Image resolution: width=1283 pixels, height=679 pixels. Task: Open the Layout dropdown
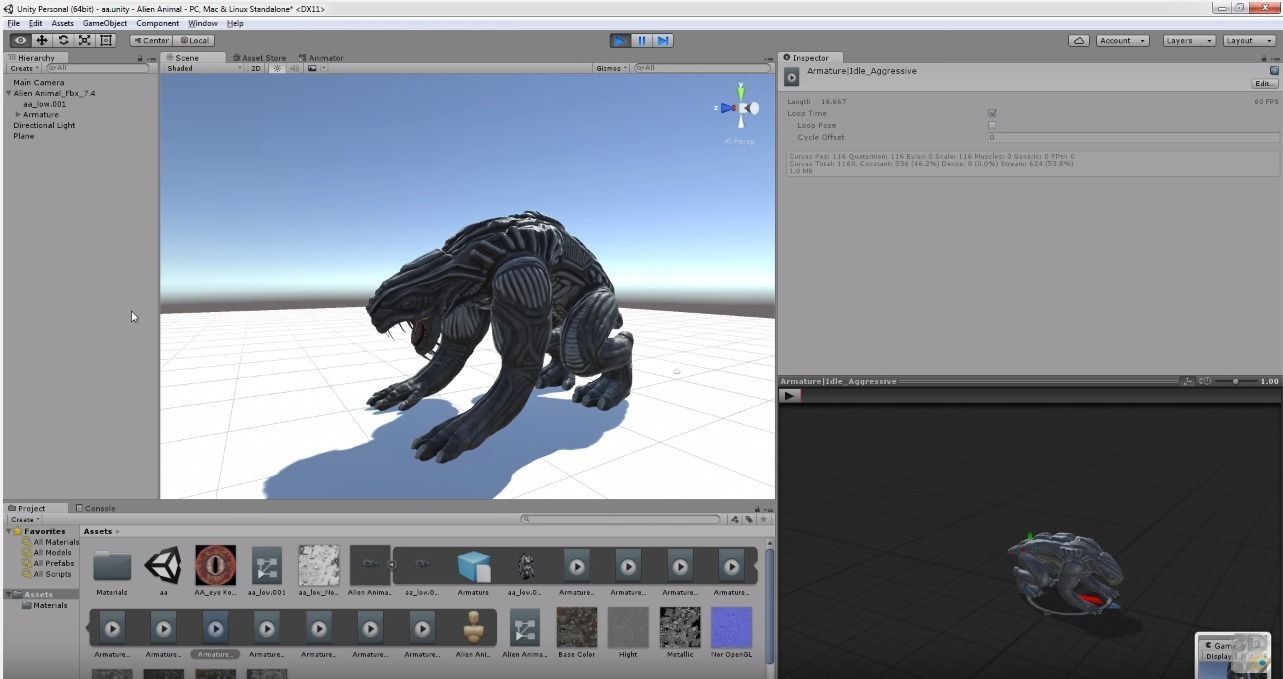click(x=1249, y=41)
